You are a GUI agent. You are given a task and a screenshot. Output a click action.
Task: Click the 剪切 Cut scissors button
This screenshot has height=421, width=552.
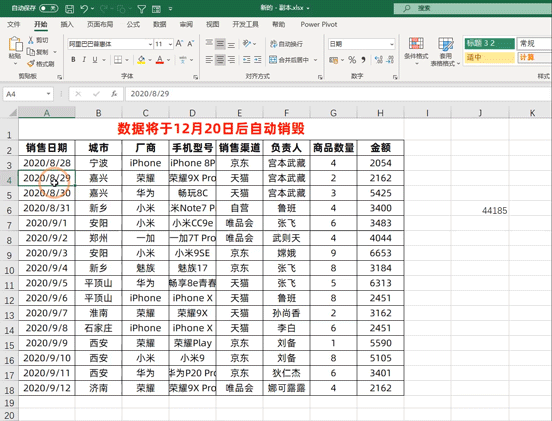pyautogui.click(x=38, y=40)
